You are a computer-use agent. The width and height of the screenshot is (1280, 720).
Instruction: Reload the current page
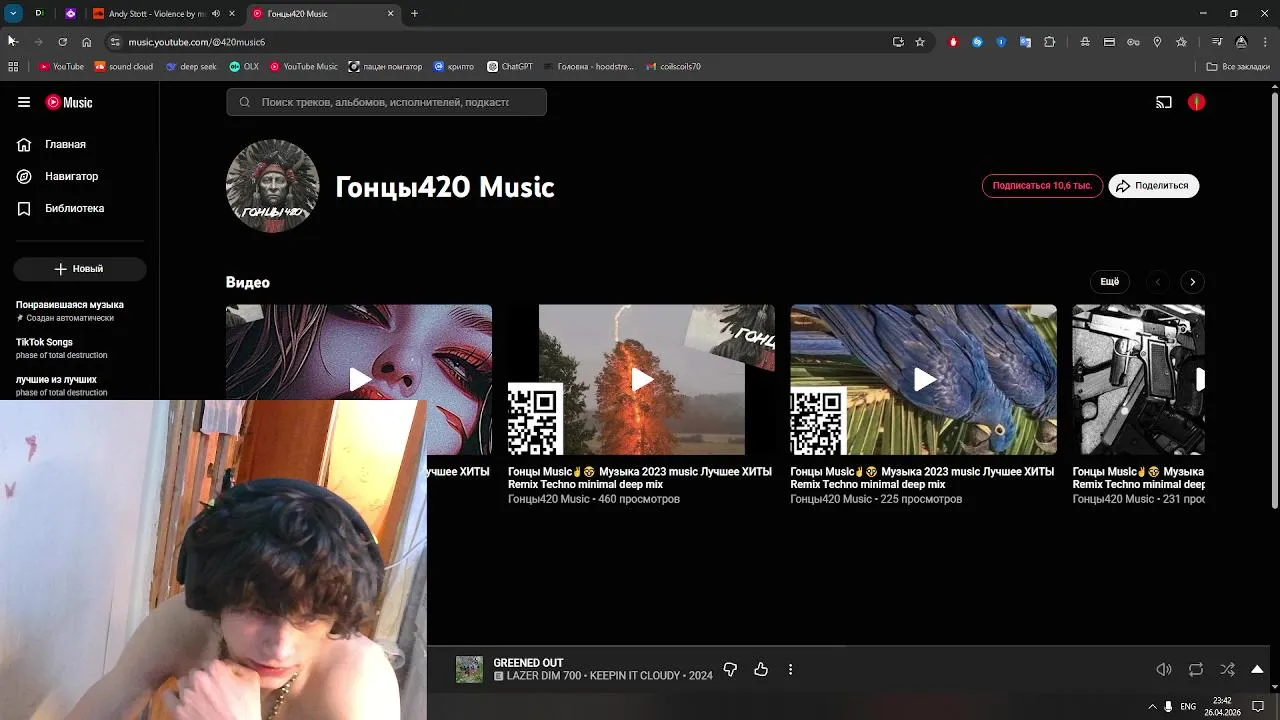(62, 42)
